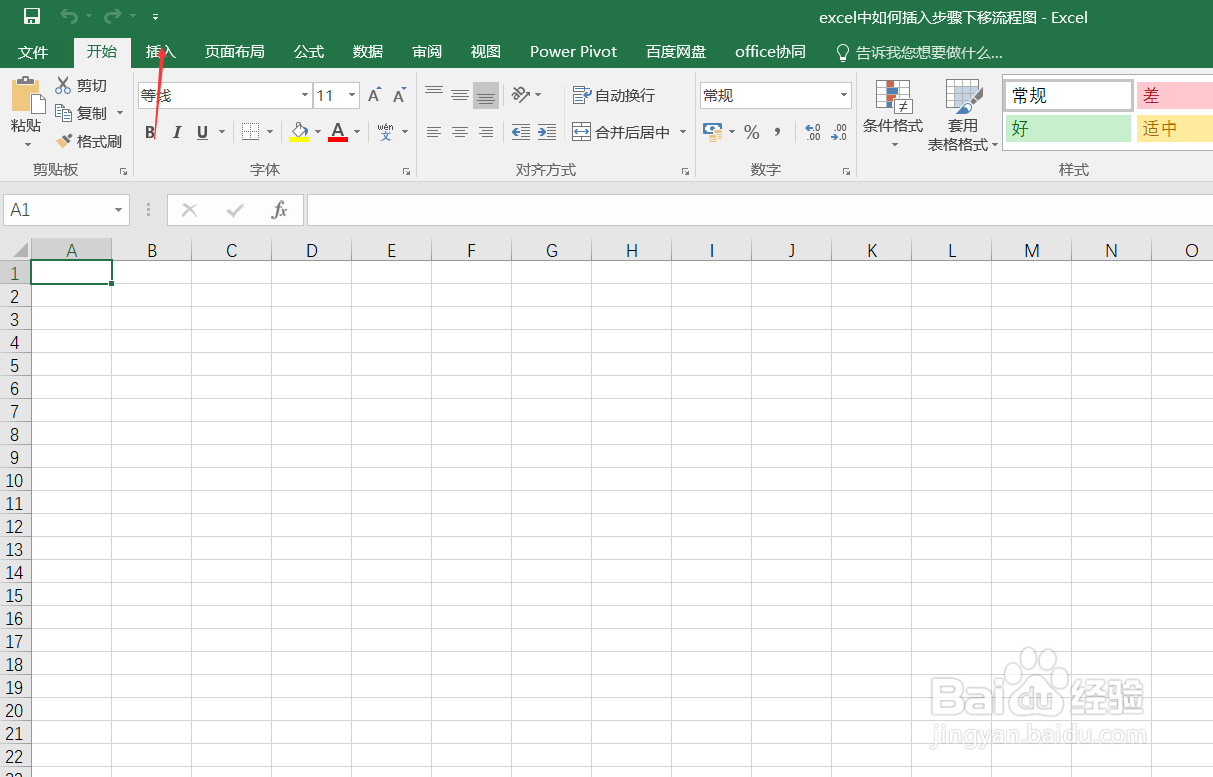The width and height of the screenshot is (1213, 777).
Task: Activate the 格式刷 format painter
Action: 89,141
